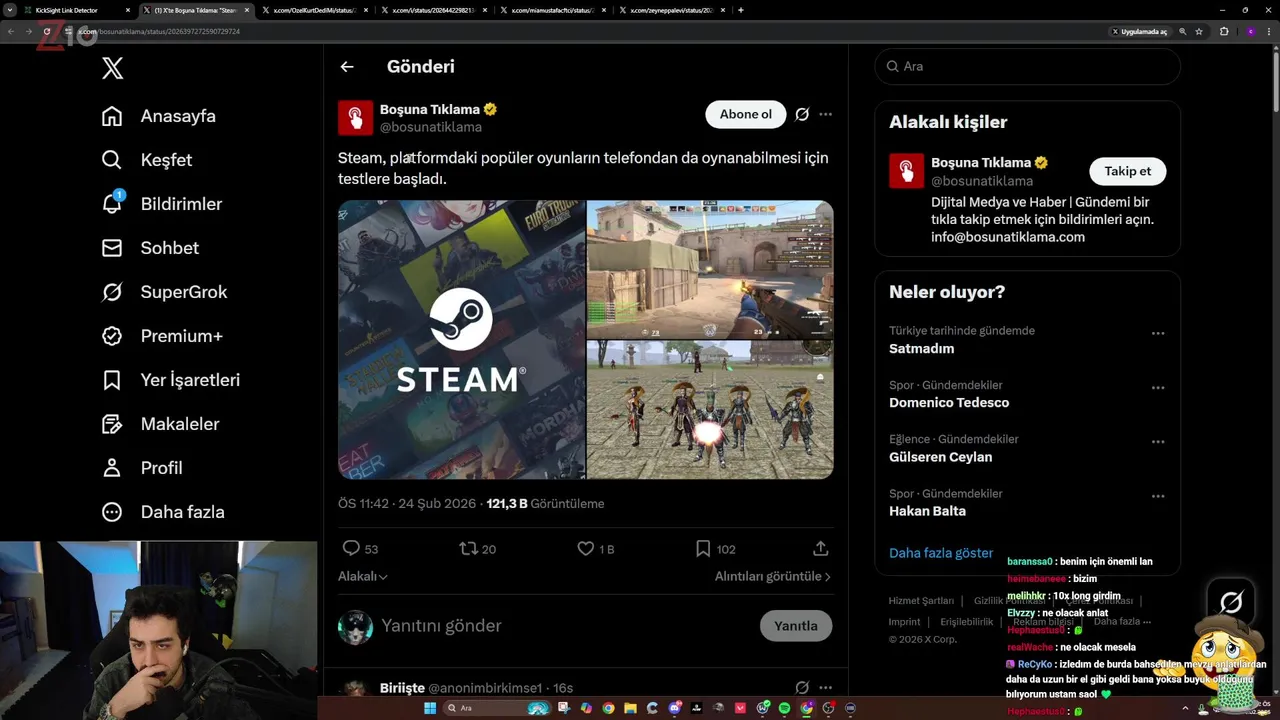Image resolution: width=1280 pixels, height=720 pixels.
Task: Go back with the Gönderi arrow
Action: click(347, 67)
